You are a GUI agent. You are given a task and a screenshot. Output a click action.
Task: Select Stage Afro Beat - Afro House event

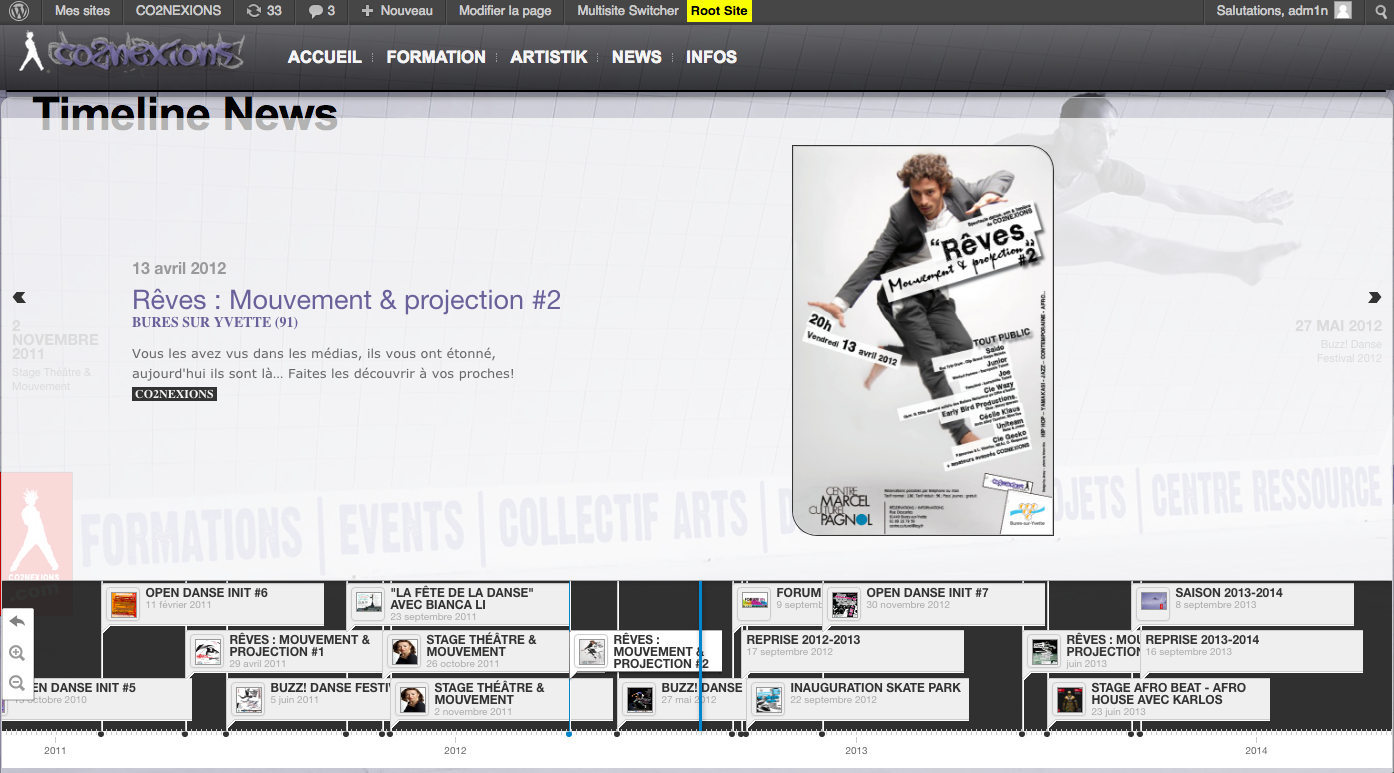coord(1159,699)
